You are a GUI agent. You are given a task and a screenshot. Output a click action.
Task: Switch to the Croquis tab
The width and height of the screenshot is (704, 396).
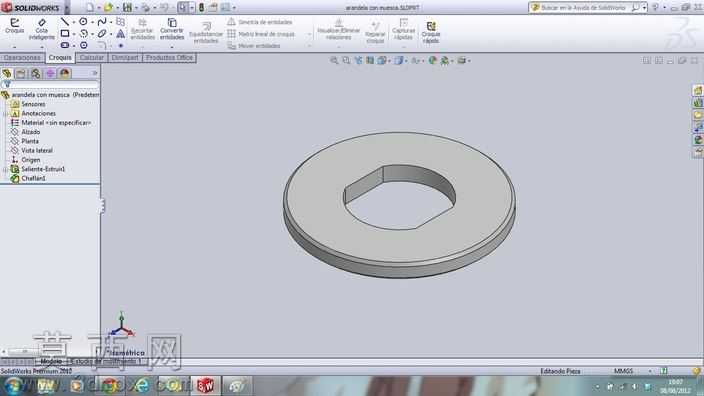[60, 57]
